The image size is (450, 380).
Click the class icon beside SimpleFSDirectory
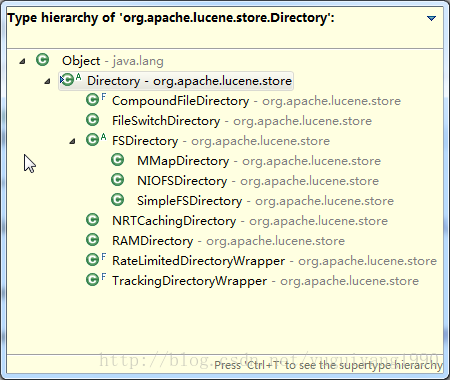117,200
